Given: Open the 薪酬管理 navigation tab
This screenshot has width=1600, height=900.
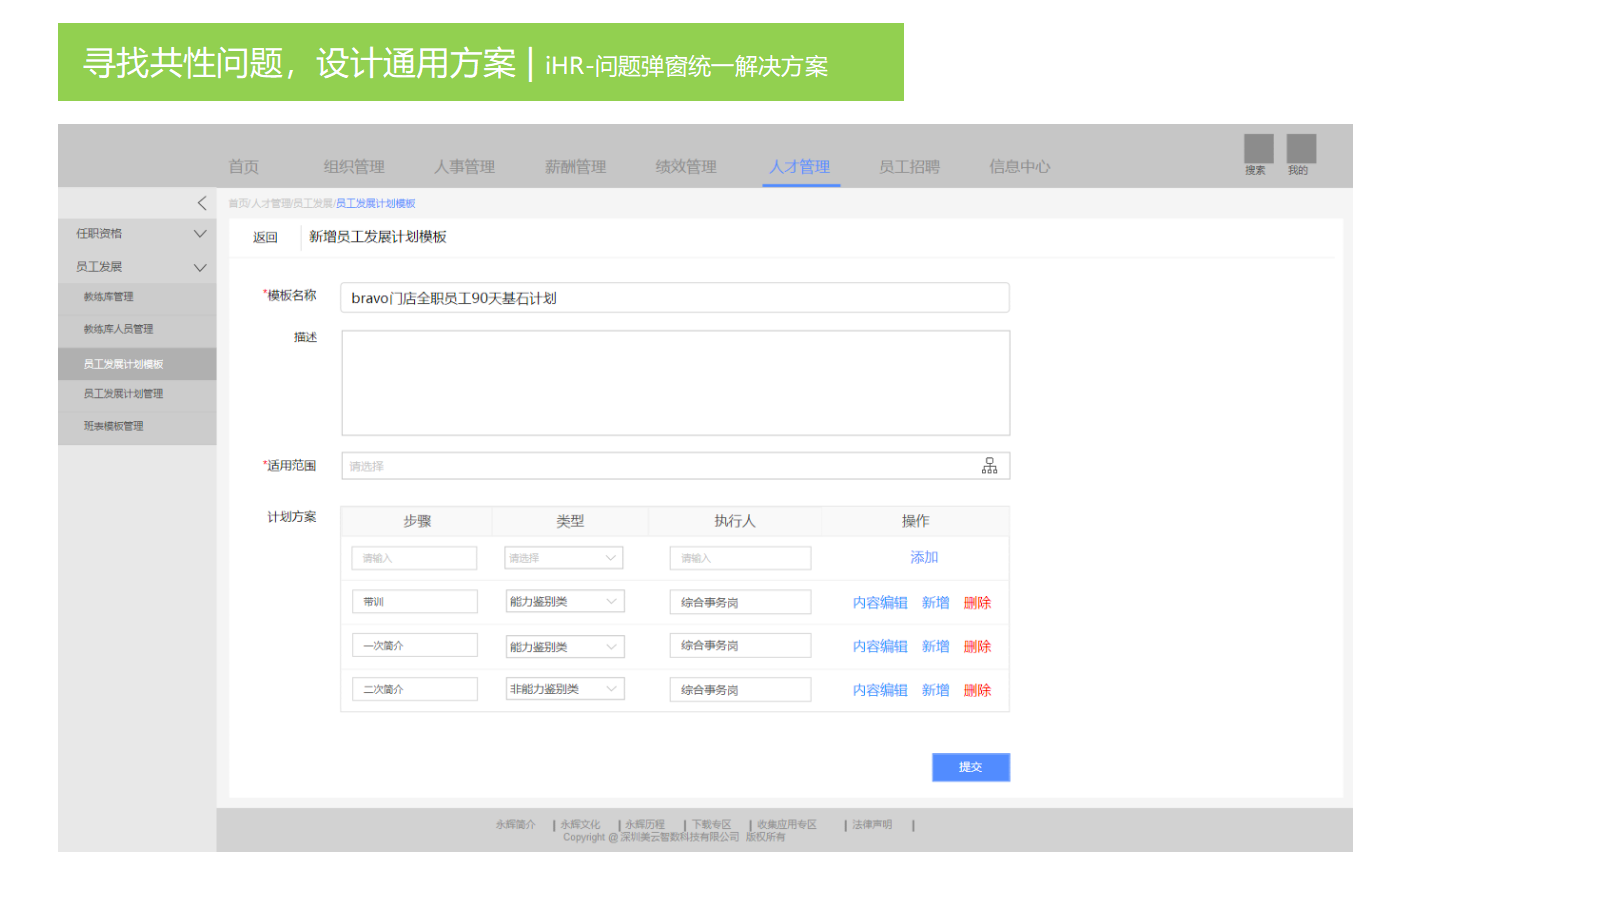Looking at the screenshot, I should (x=575, y=167).
